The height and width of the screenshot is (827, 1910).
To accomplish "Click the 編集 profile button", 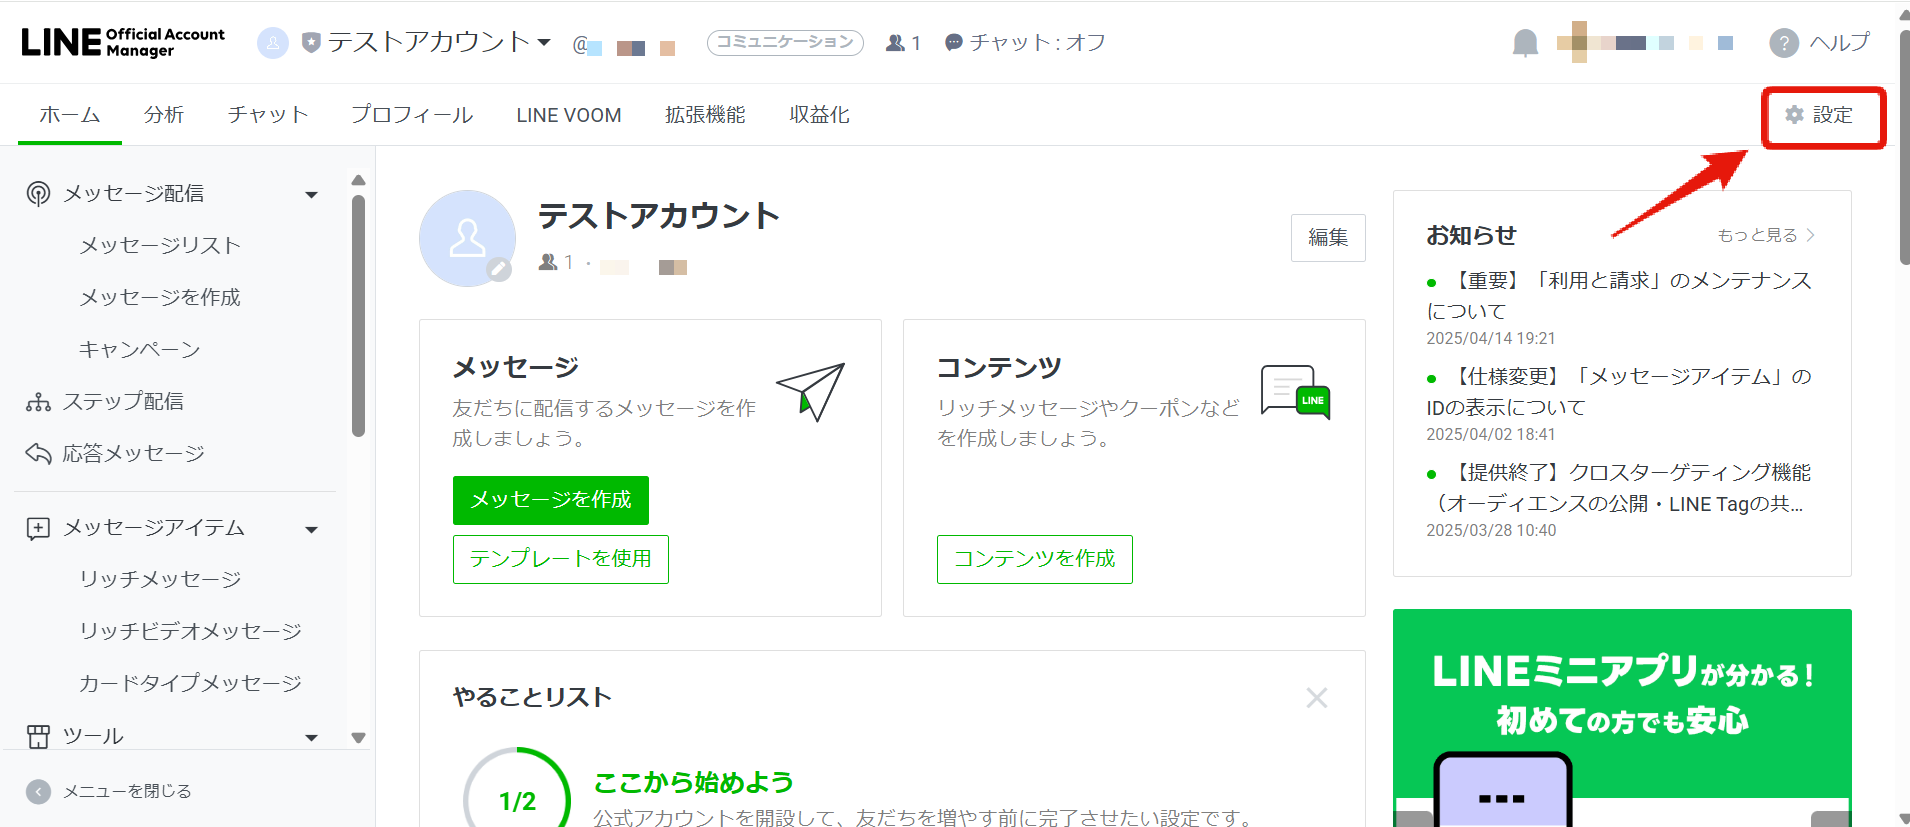I will pos(1328,238).
